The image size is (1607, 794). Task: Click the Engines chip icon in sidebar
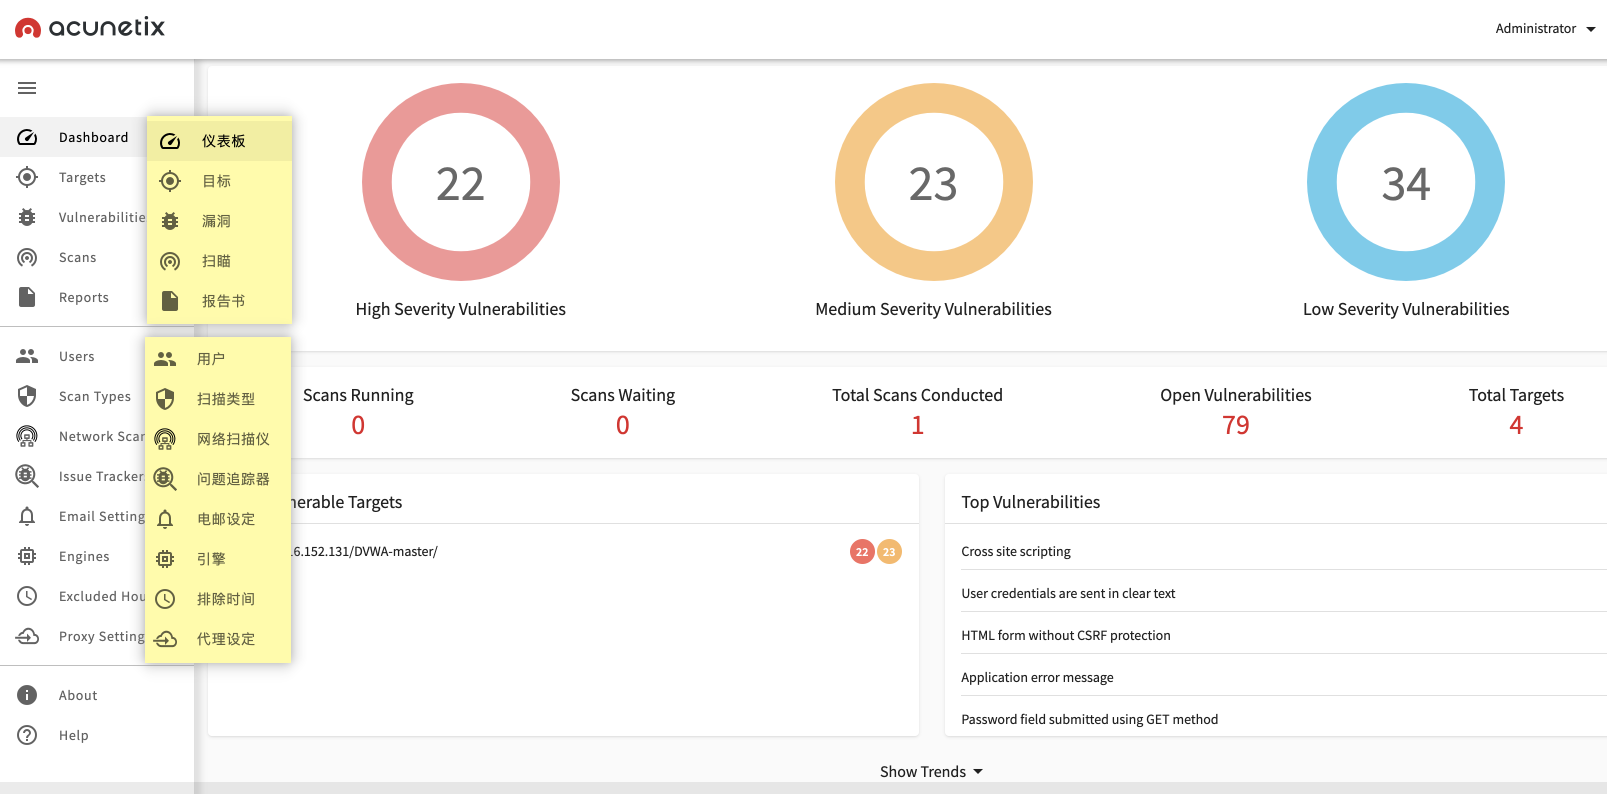coord(27,556)
